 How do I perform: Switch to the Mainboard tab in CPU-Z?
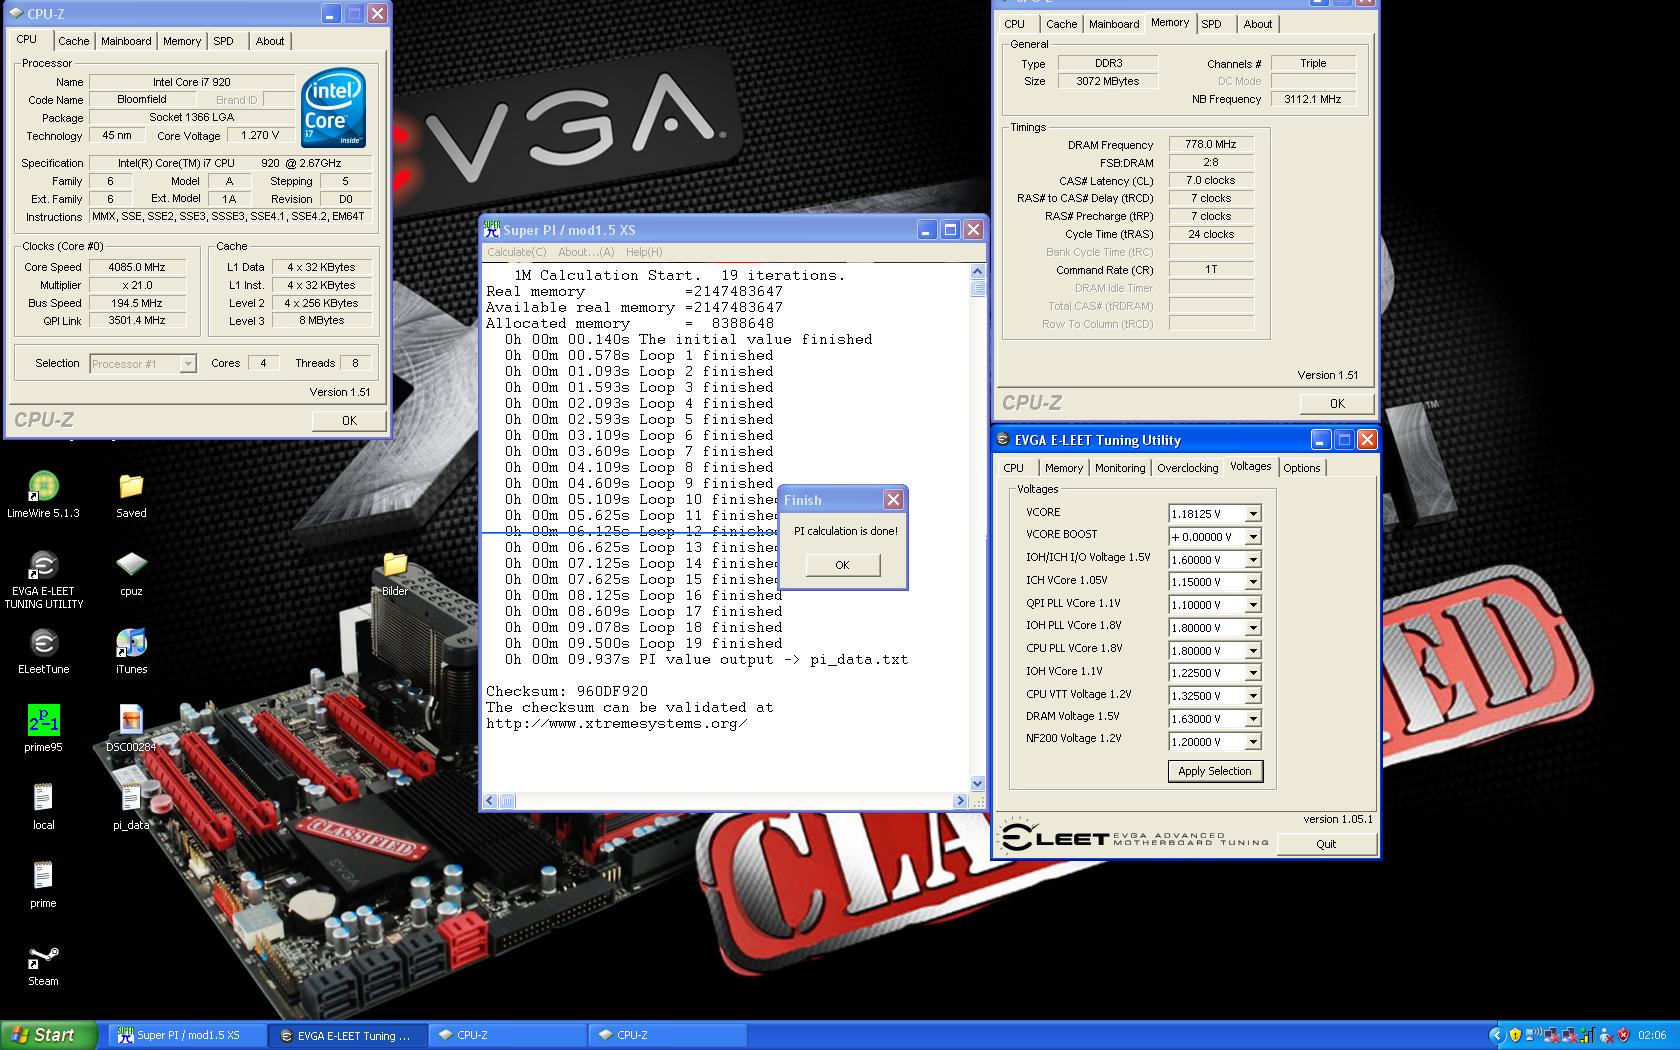coord(126,41)
